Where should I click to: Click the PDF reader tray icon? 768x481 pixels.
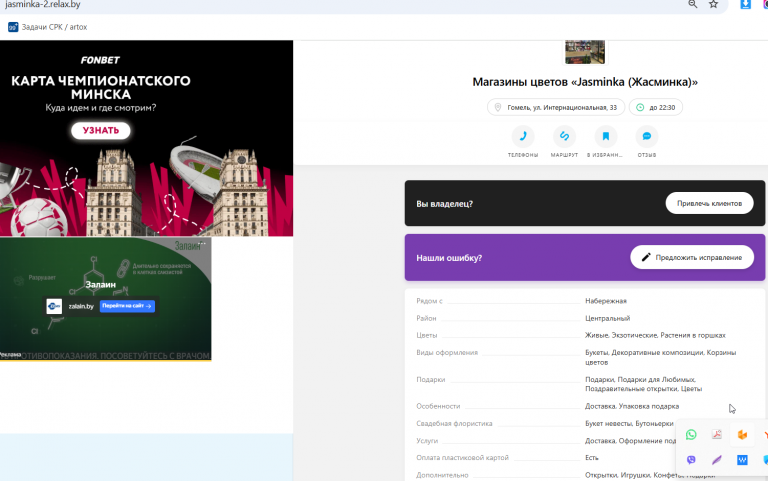717,434
